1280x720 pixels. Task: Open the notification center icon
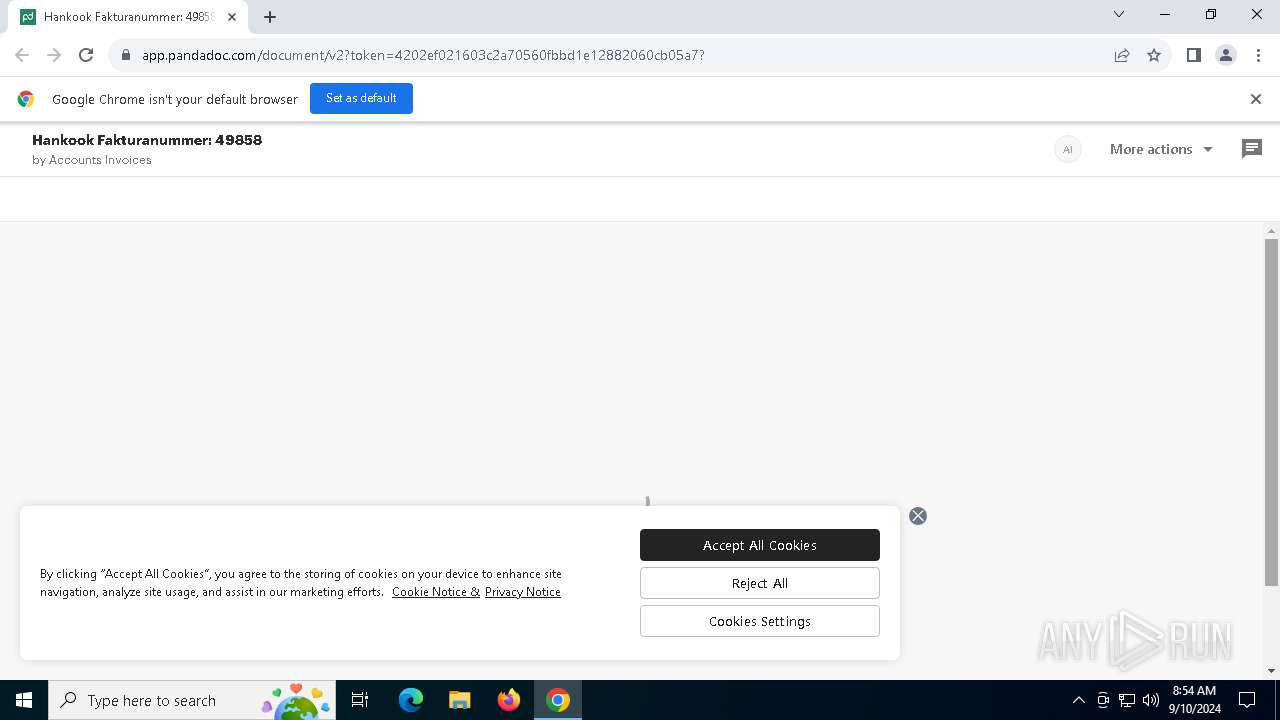[1247, 700]
